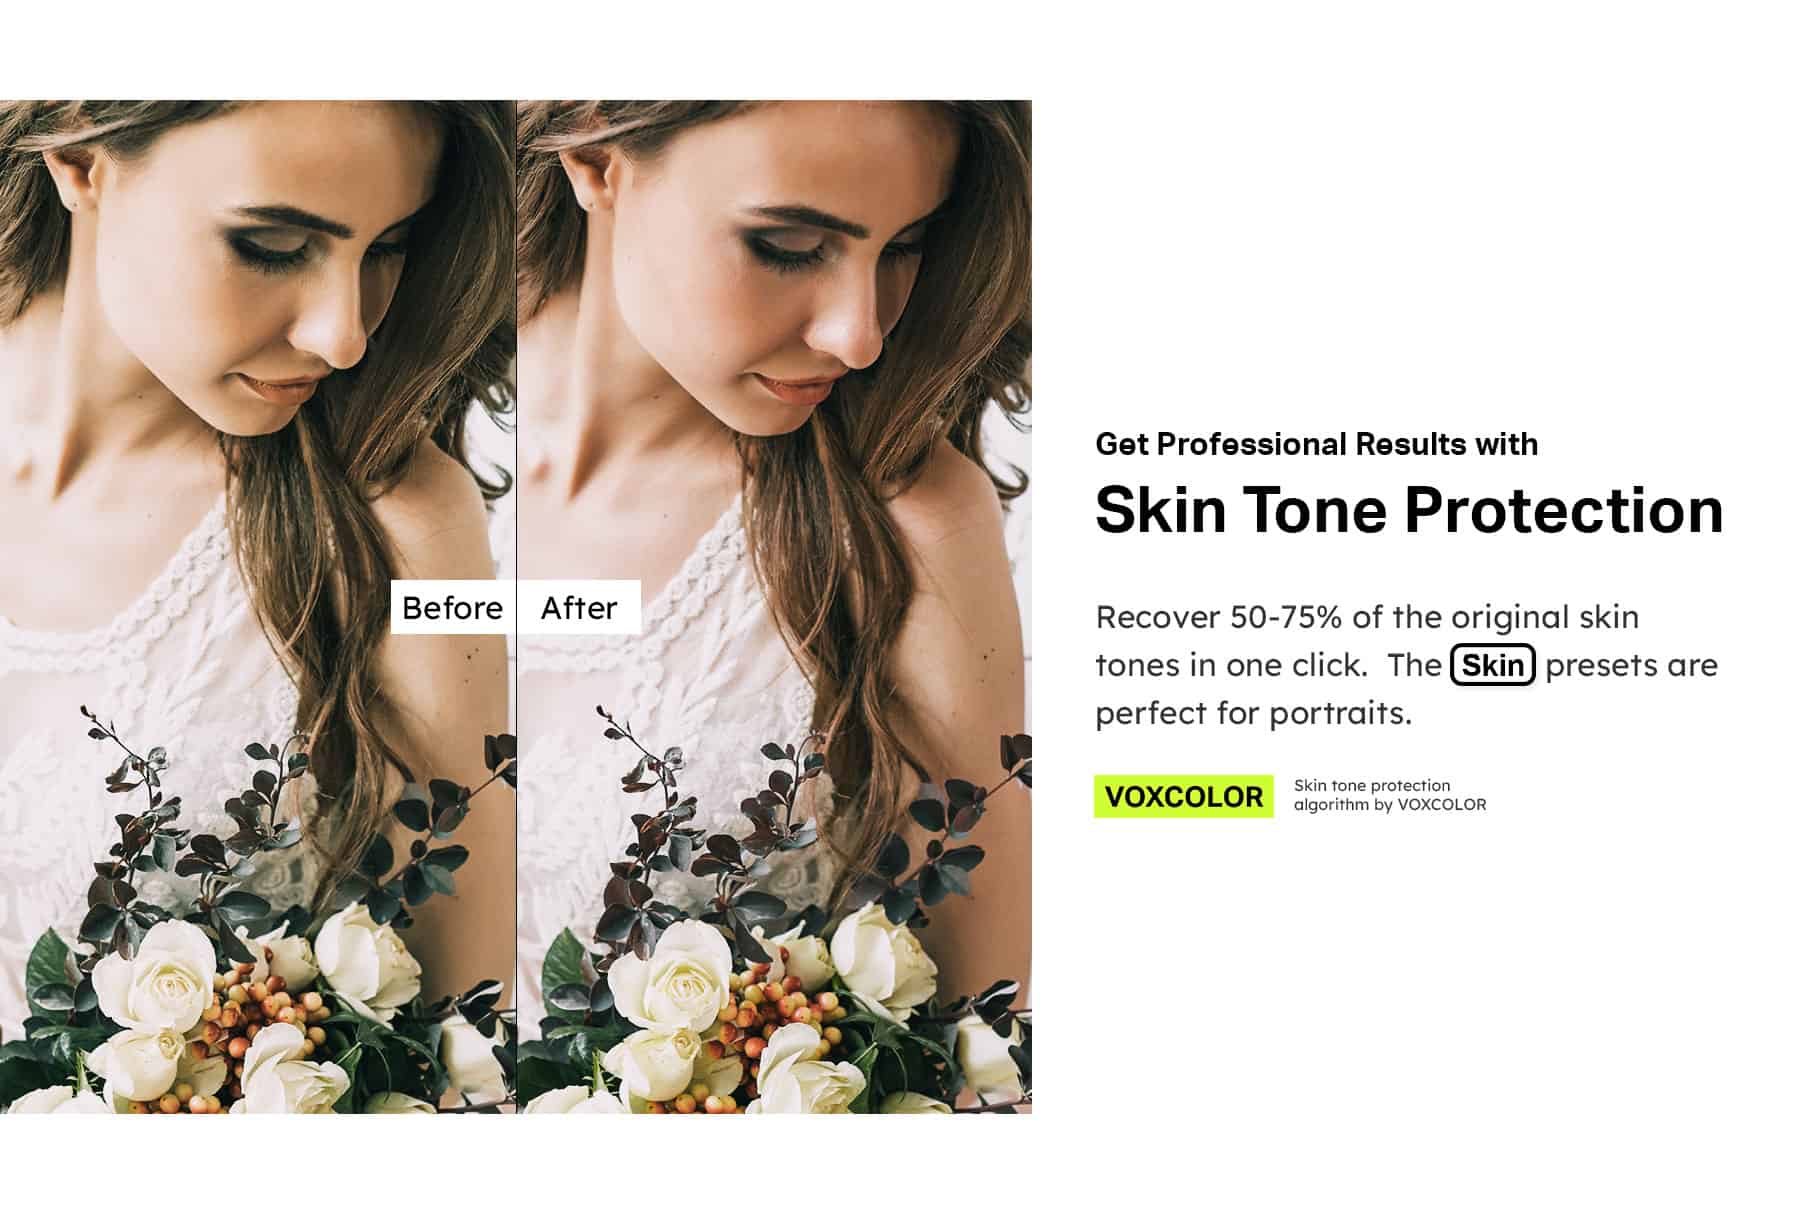Click the "perfect for portraits." text

1254,713
